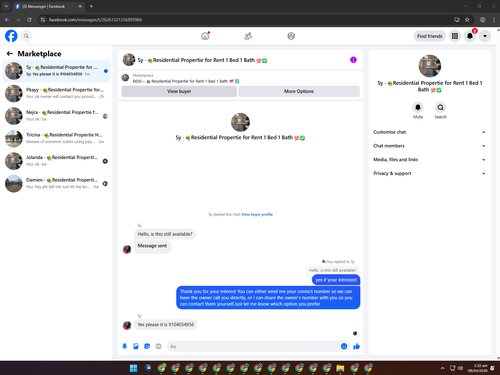Click the View buyer button

(x=179, y=91)
